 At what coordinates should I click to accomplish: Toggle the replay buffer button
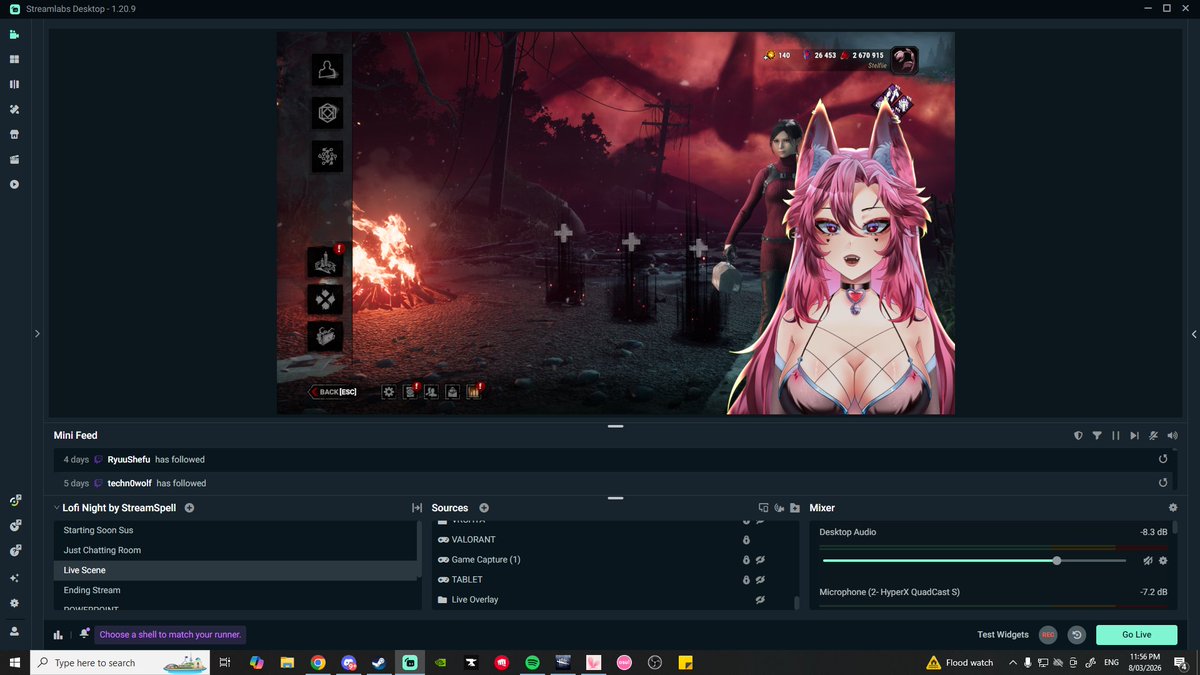[x=1076, y=635]
